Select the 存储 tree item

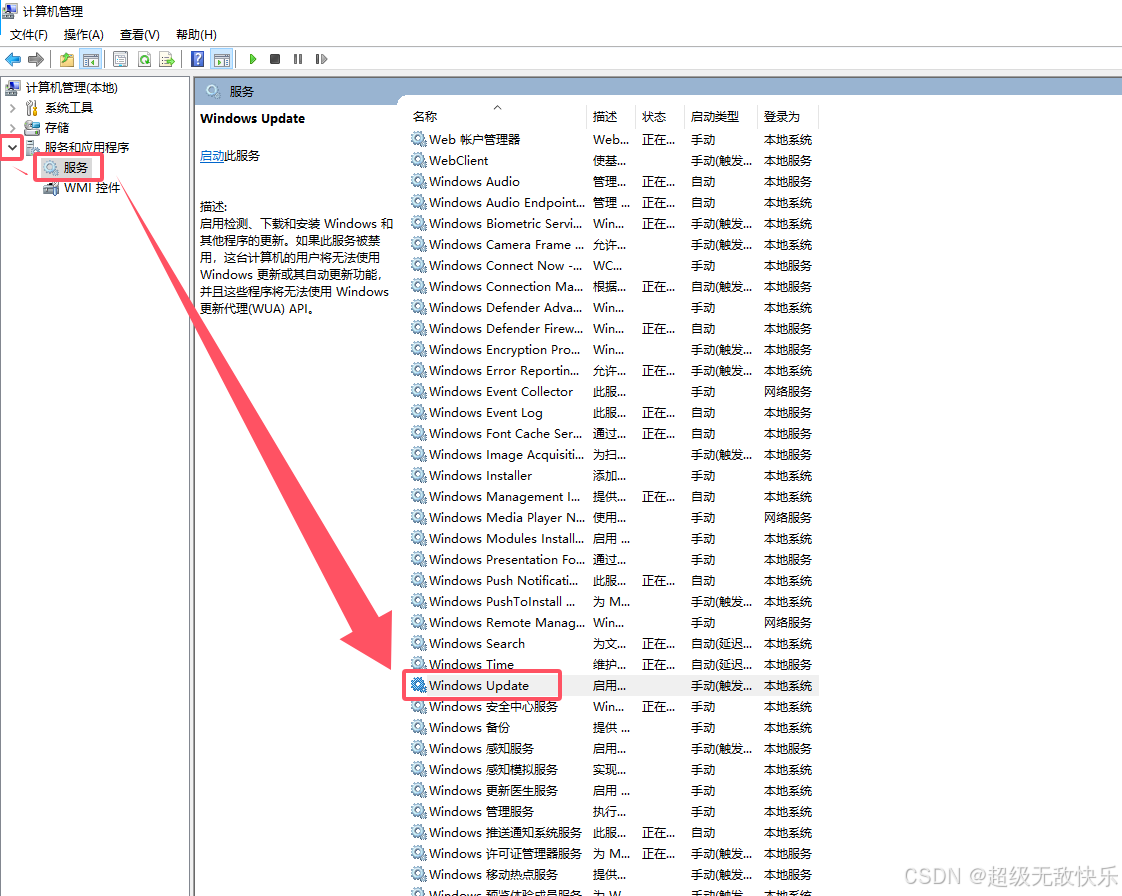(57, 128)
